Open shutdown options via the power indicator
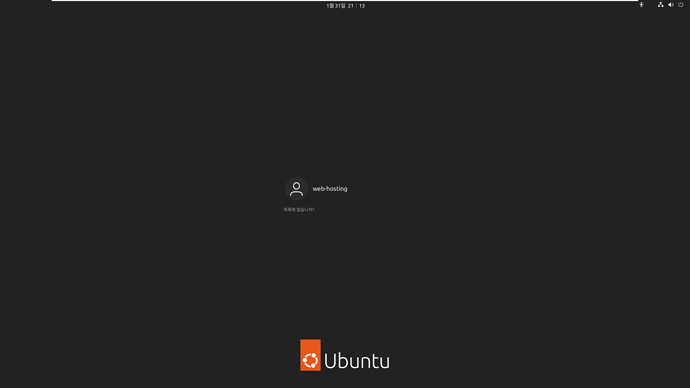 (x=681, y=5)
